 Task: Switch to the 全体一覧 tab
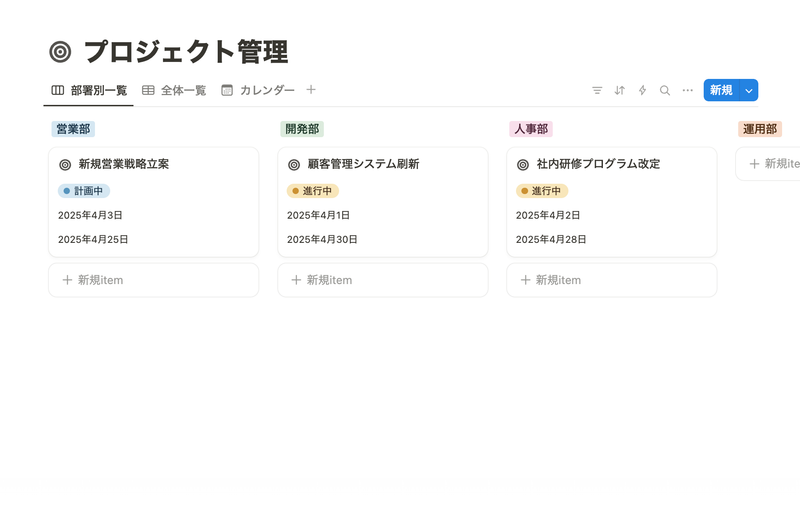tap(174, 90)
